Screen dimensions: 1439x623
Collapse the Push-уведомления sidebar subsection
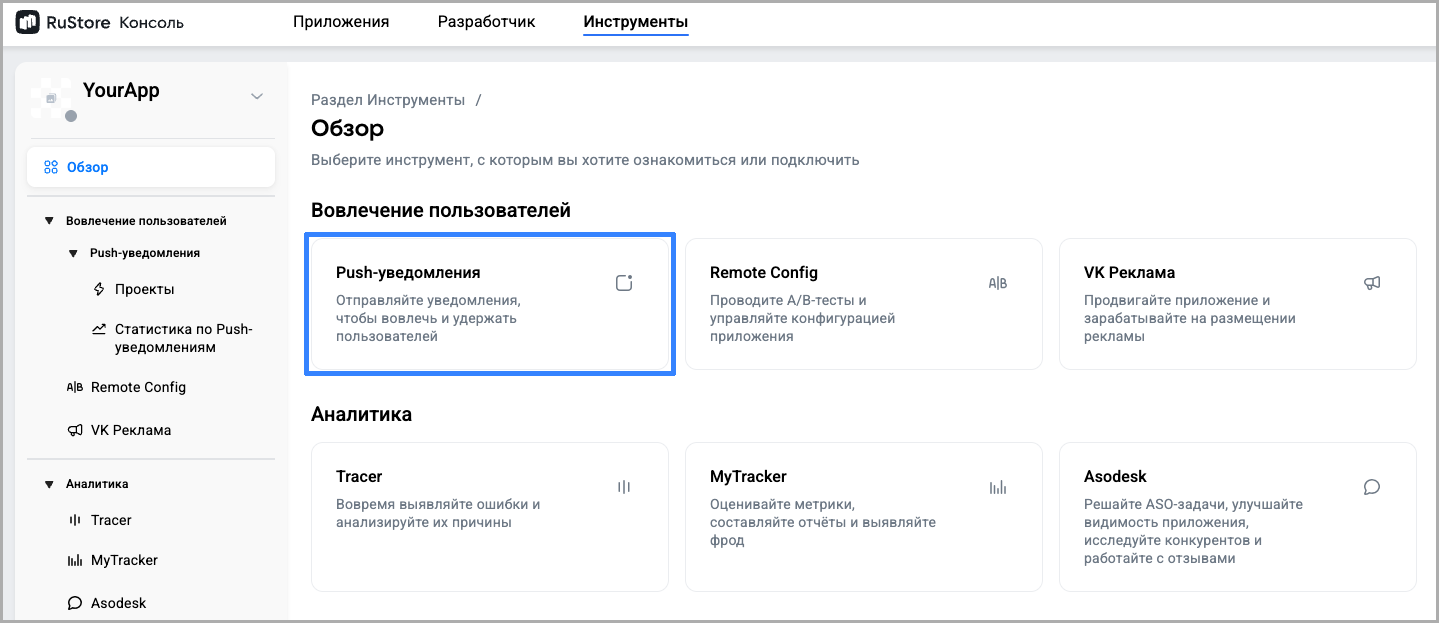[73, 253]
